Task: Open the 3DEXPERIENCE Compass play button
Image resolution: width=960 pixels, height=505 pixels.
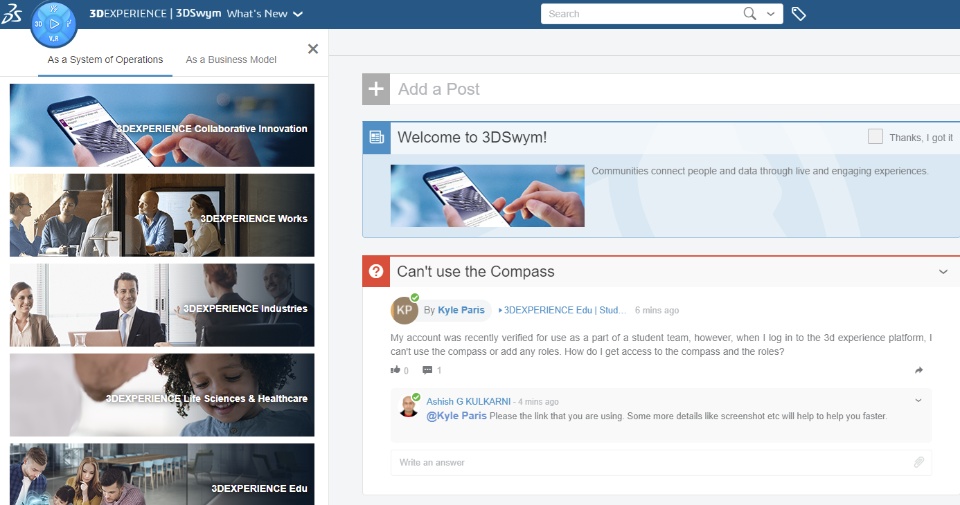Action: 54,24
